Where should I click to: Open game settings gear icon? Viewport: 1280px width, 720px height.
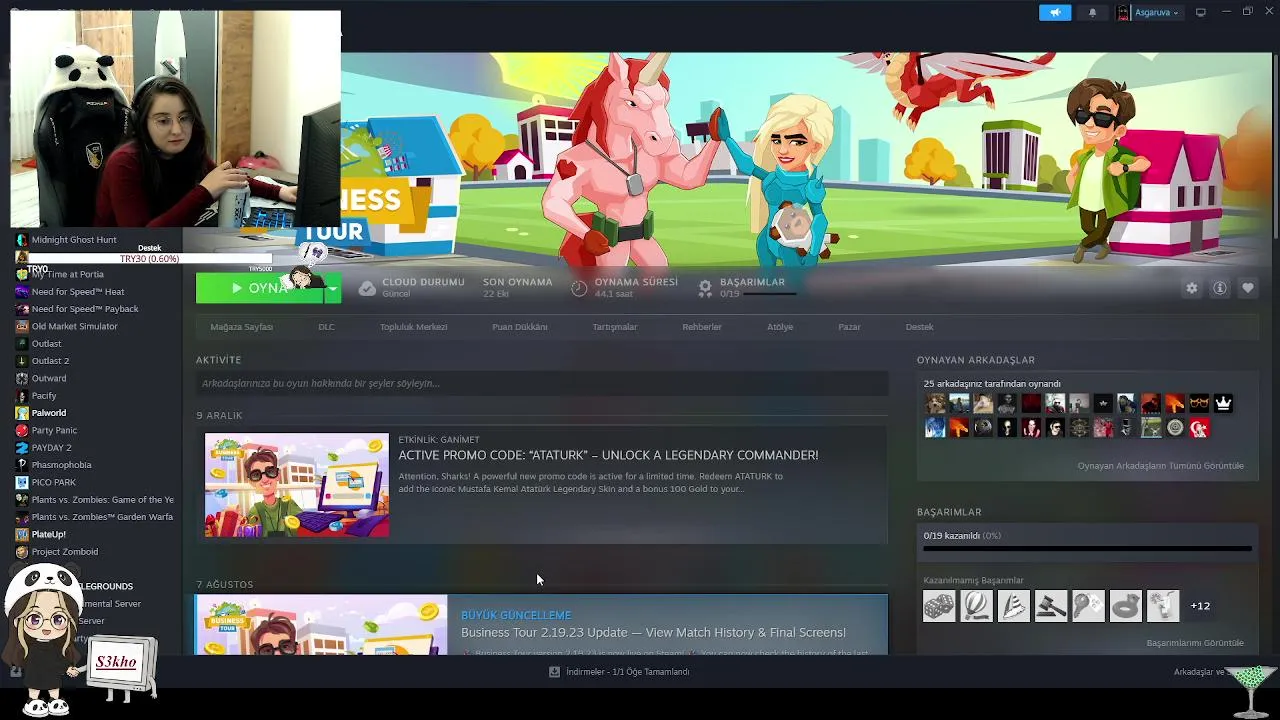coord(1191,288)
